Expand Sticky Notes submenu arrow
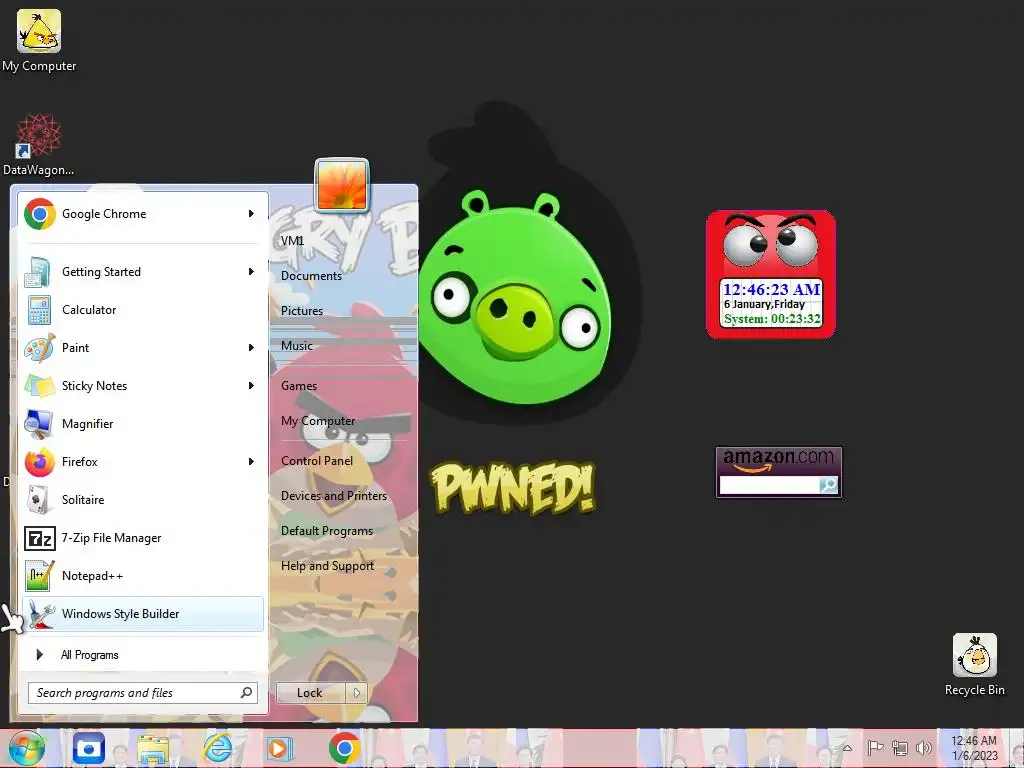1024x768 pixels. pyautogui.click(x=251, y=385)
